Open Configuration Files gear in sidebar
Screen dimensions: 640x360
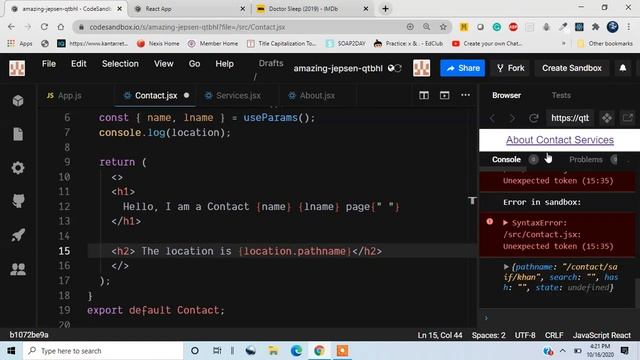[18, 168]
